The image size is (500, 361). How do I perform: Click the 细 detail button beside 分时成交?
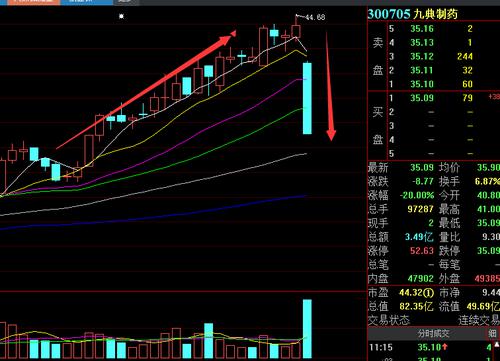[x=492, y=333]
